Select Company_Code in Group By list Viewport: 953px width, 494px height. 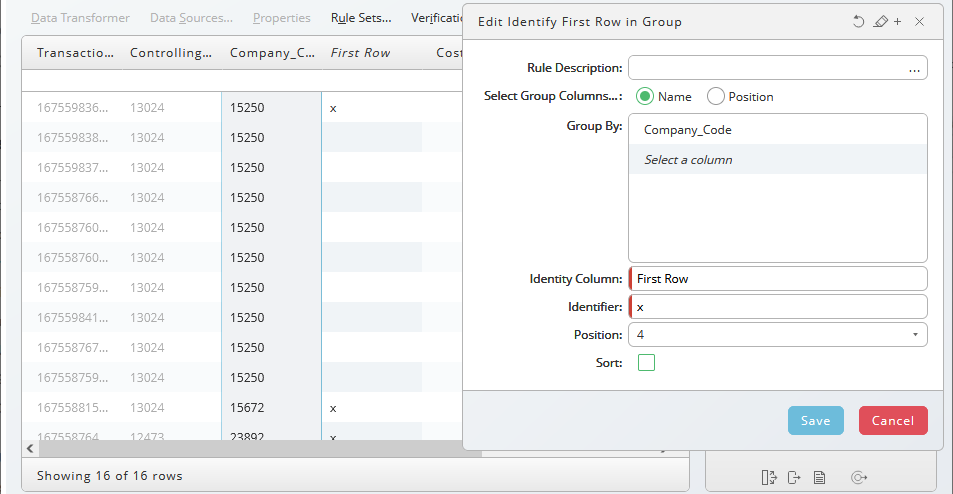click(777, 130)
